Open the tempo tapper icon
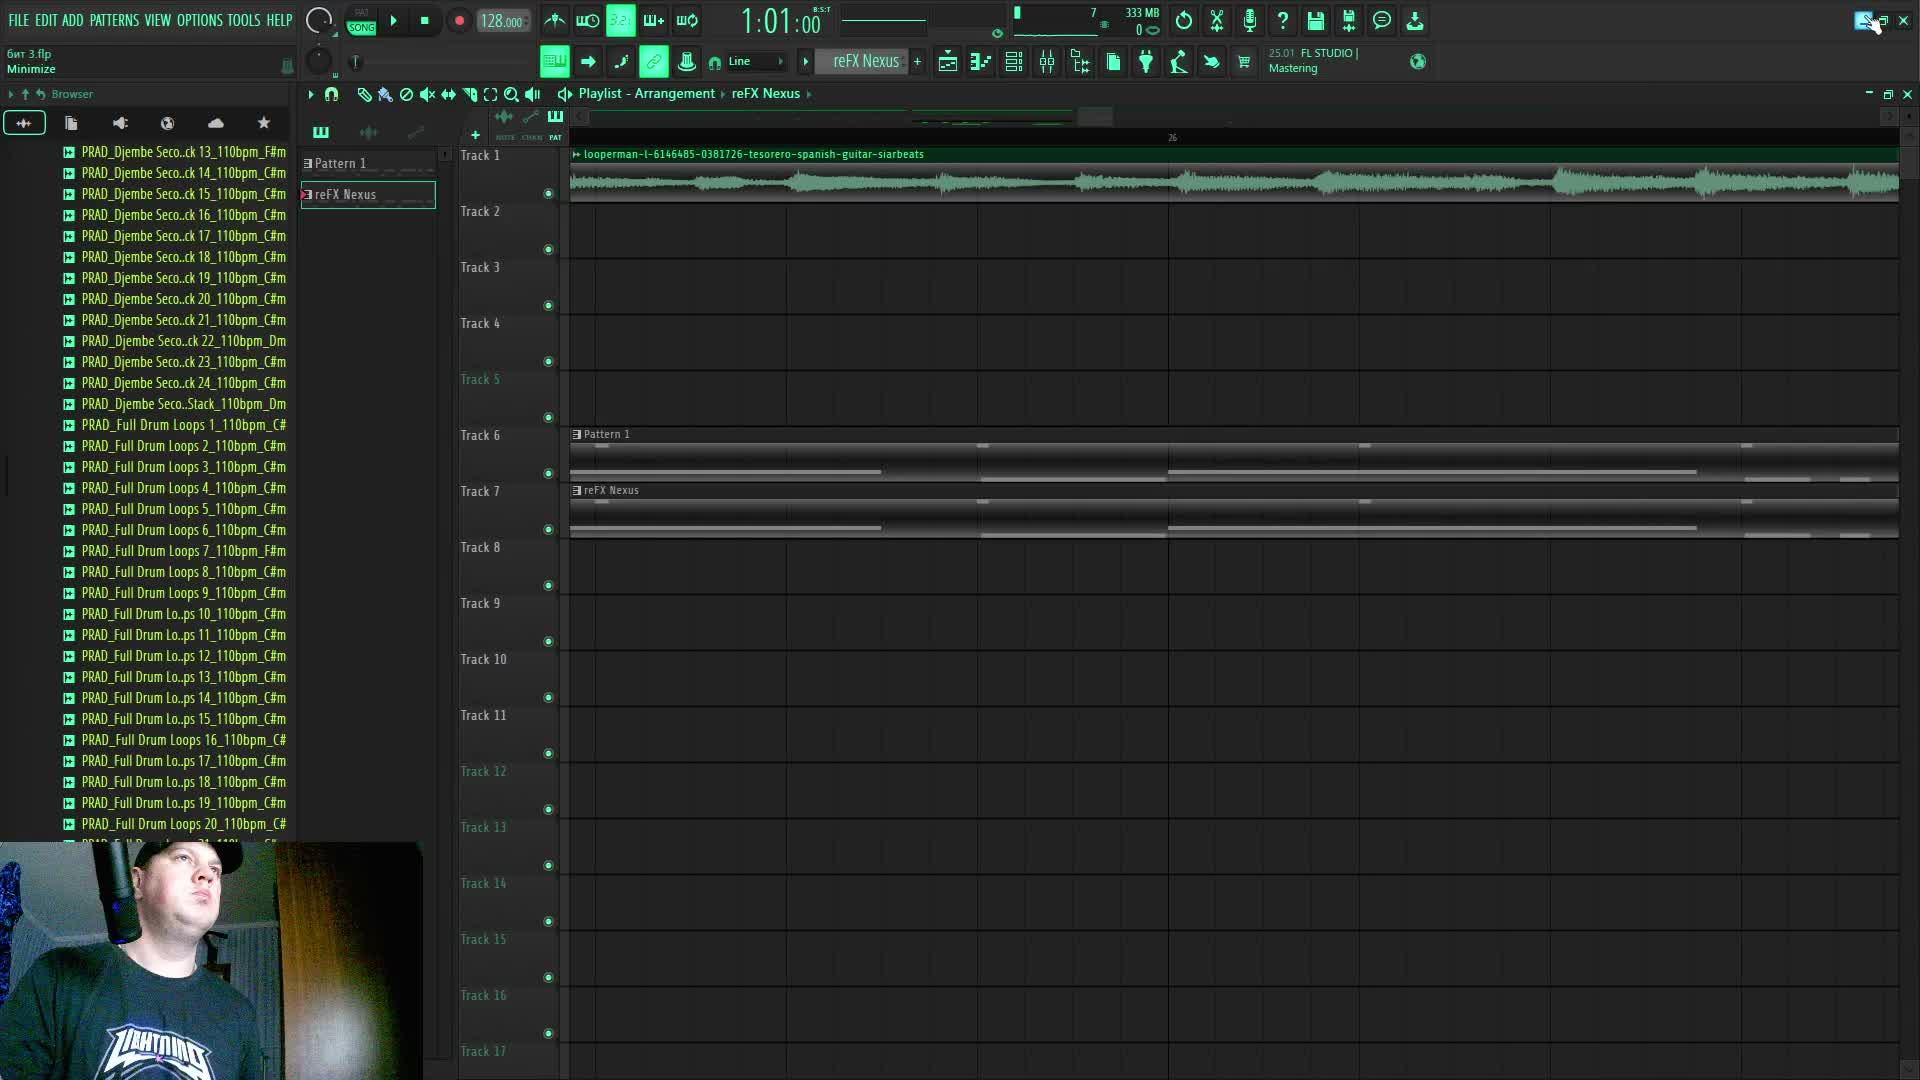The image size is (1920, 1080). pos(1178,62)
